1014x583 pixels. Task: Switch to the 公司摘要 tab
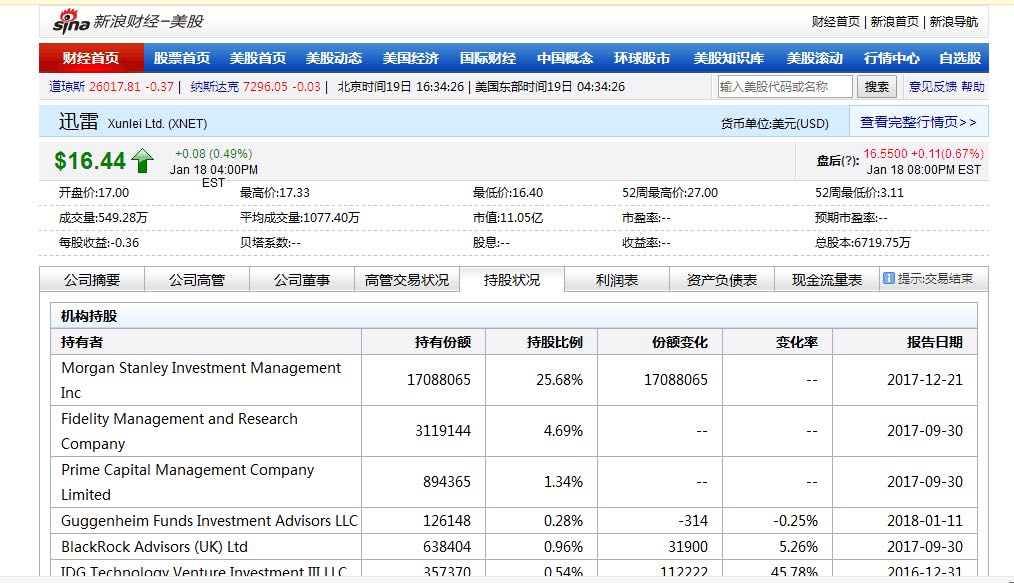pyautogui.click(x=92, y=280)
